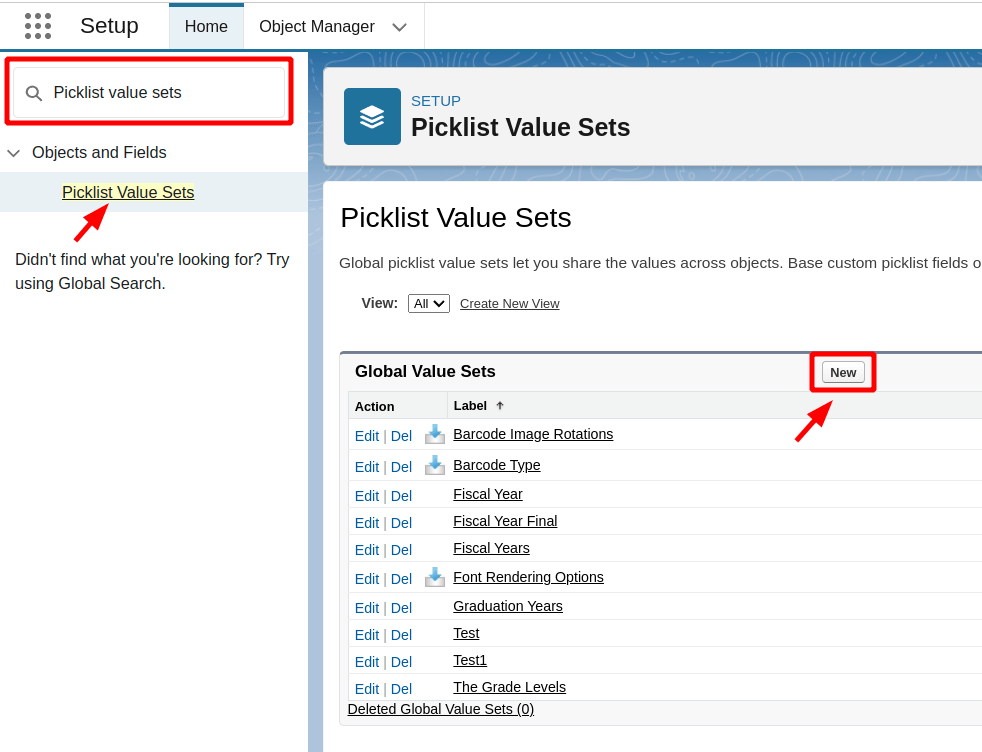Open the App Launcher dots icon
This screenshot has height=752, width=982.
[38, 26]
